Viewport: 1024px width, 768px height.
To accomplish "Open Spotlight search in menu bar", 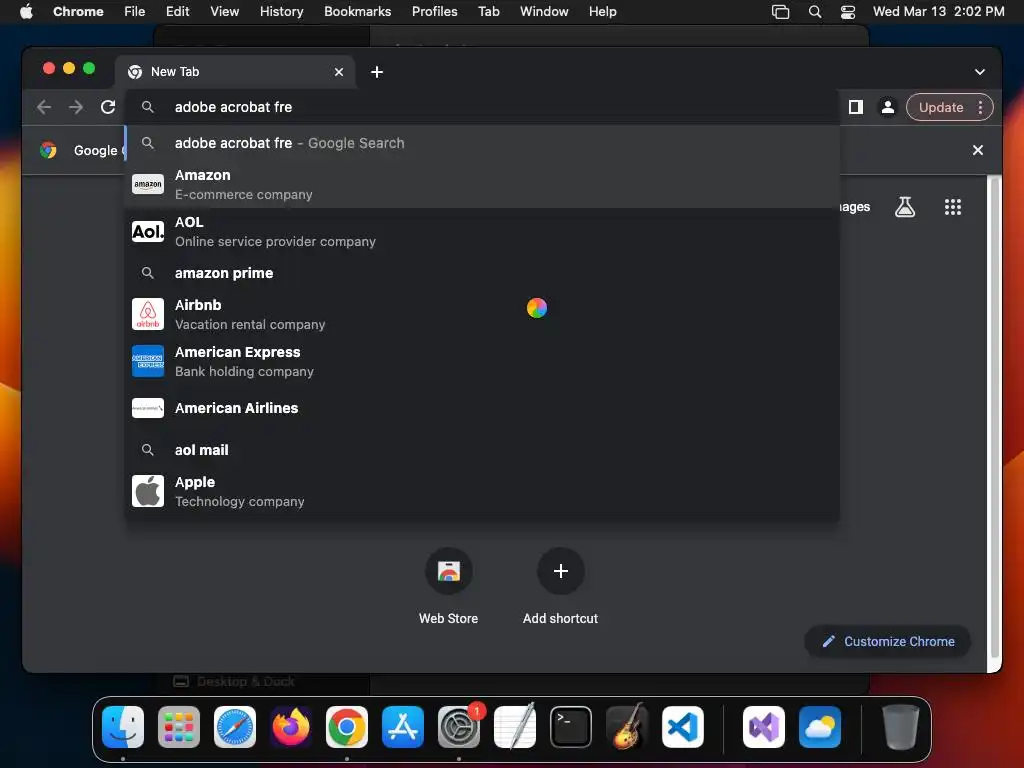I will 814,11.
